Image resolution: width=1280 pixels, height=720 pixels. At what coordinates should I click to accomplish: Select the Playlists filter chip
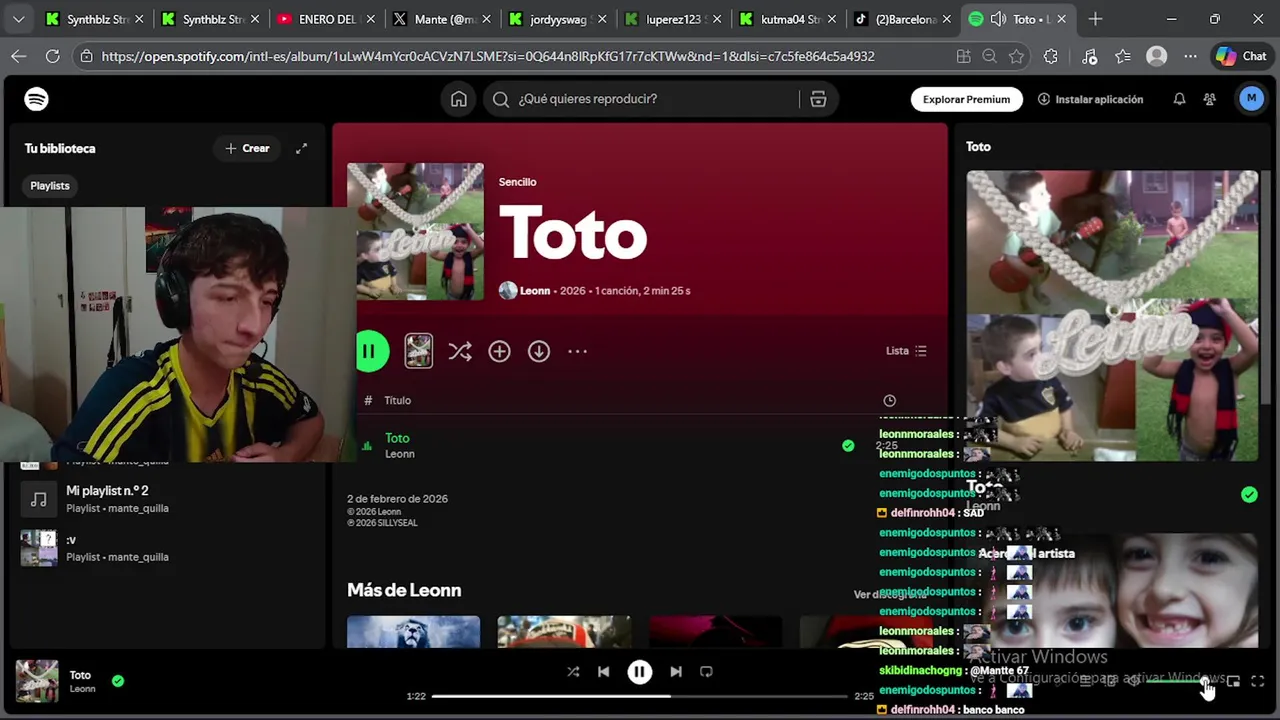[50, 185]
